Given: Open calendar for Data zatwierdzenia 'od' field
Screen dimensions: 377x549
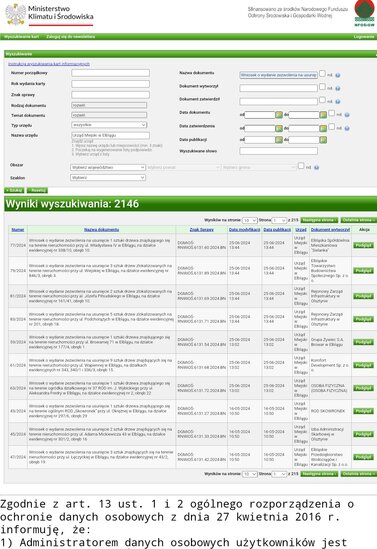Looking at the screenshot, I should [x=279, y=128].
